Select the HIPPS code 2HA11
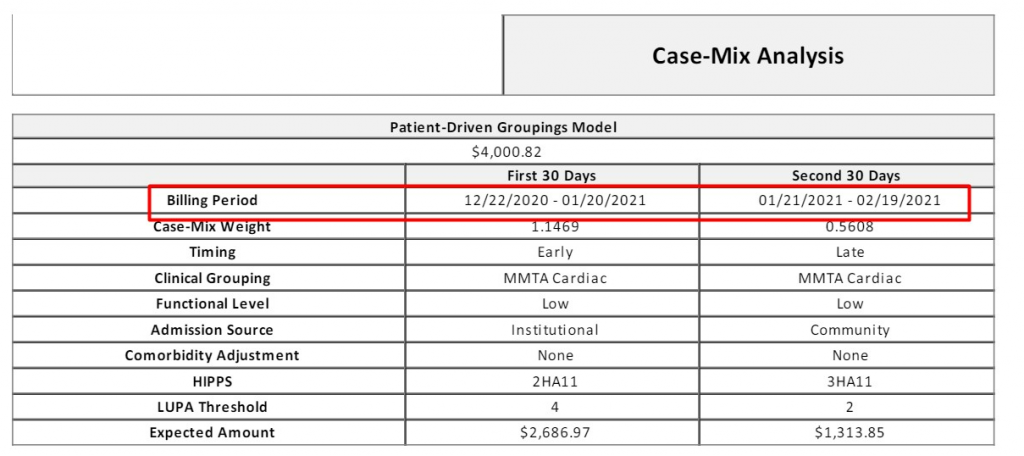Image resolution: width=1024 pixels, height=456 pixels. tap(555, 382)
